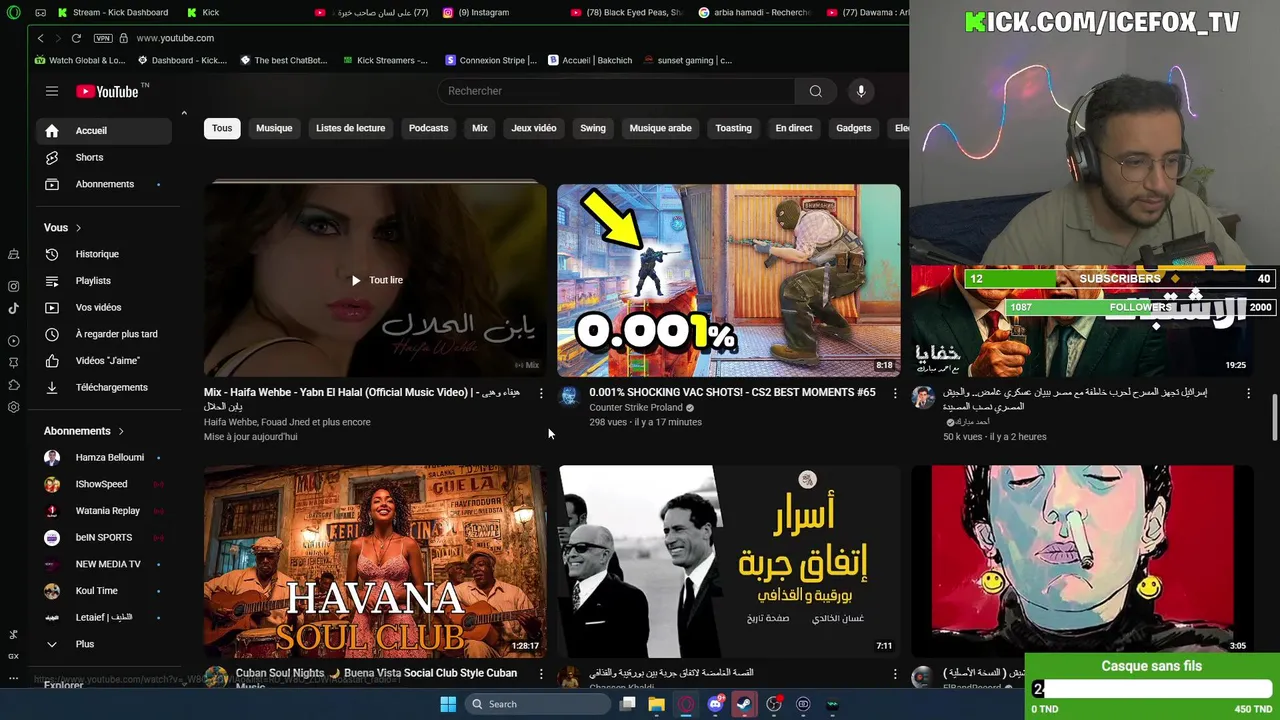1280x720 pixels.
Task: Open the 0.001% CS2 video thumbnail
Action: (728, 280)
